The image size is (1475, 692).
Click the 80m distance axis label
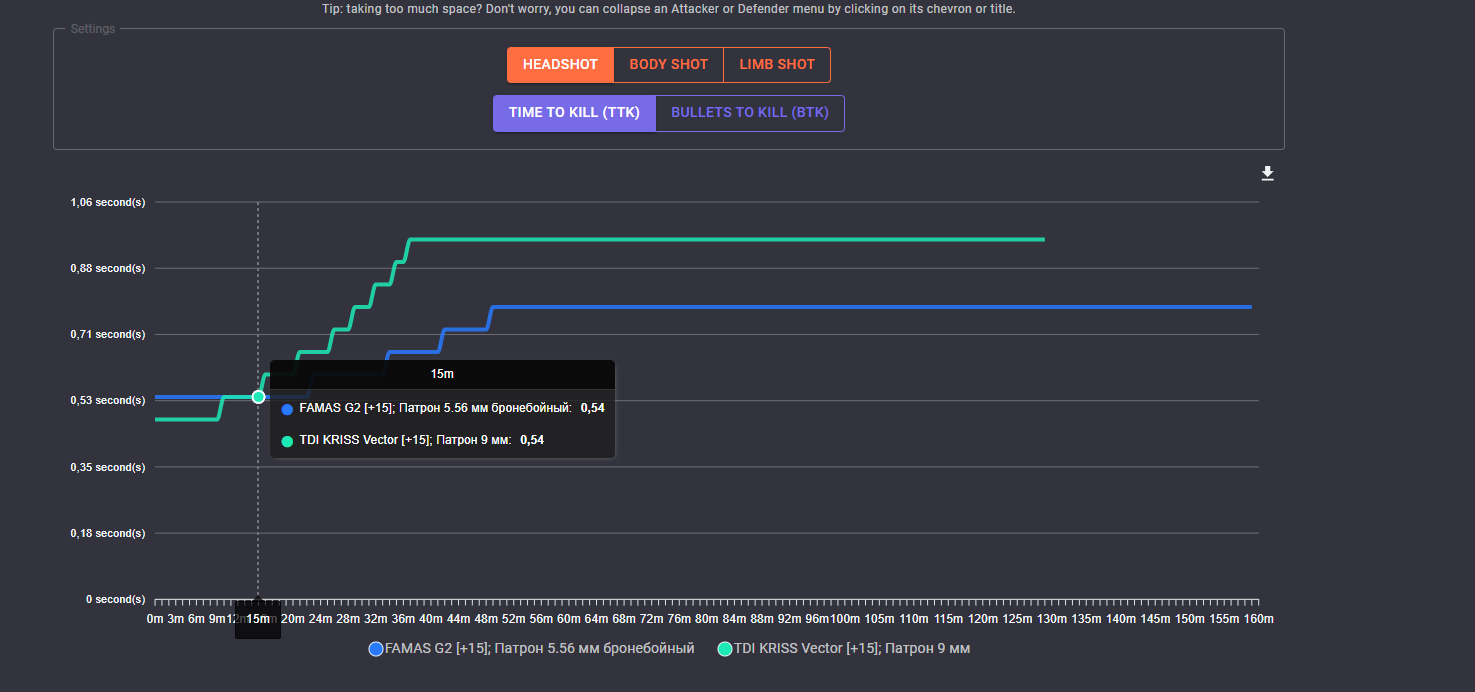tap(707, 619)
